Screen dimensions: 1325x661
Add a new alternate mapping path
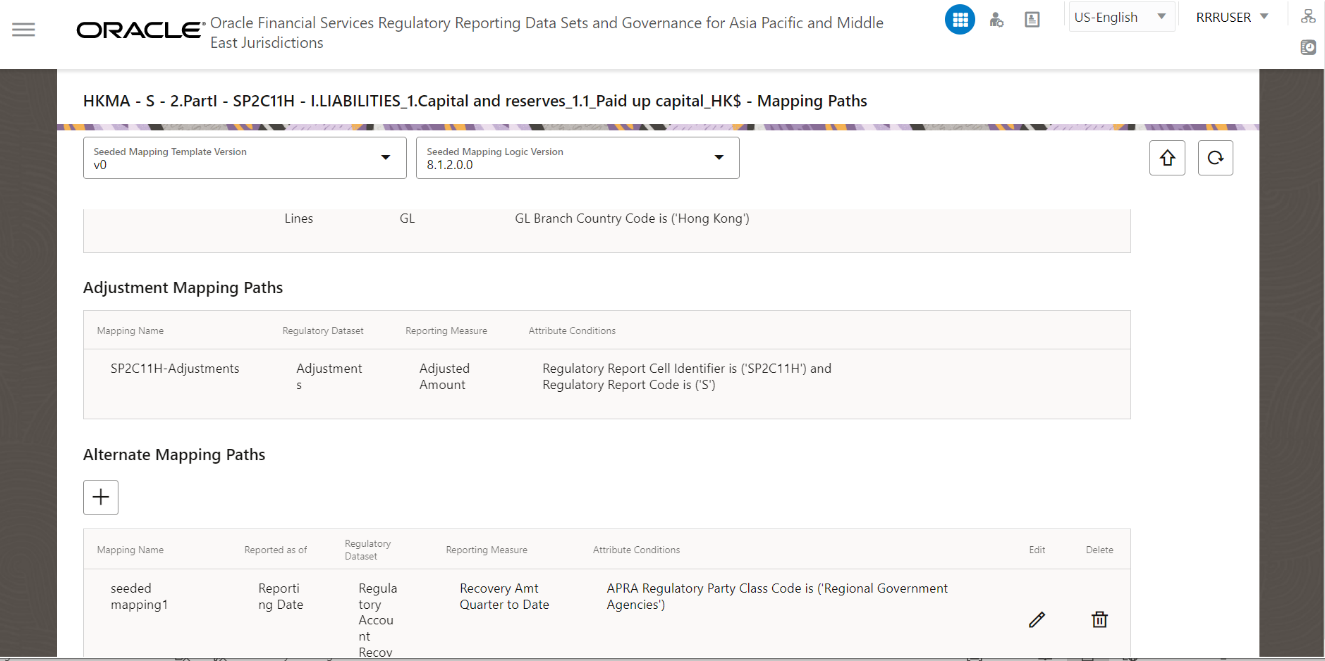(x=100, y=497)
